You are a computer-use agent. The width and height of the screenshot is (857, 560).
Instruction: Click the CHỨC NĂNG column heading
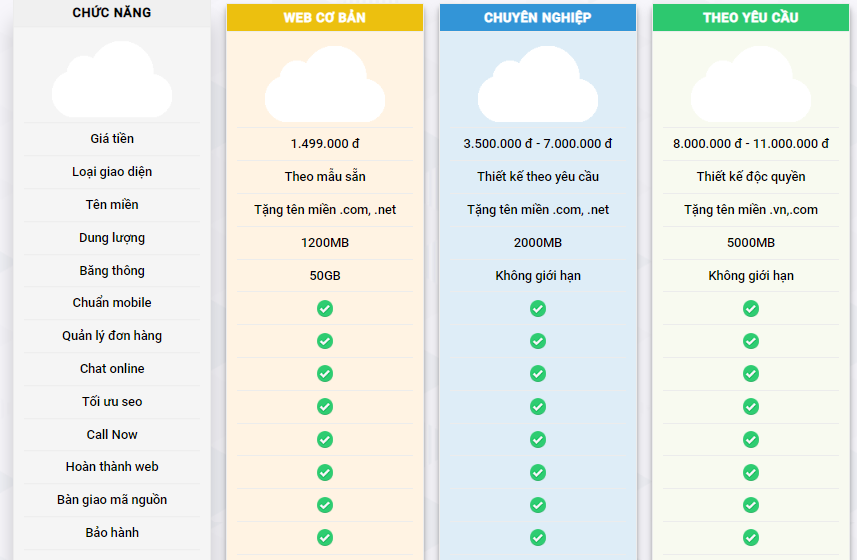click(x=112, y=13)
